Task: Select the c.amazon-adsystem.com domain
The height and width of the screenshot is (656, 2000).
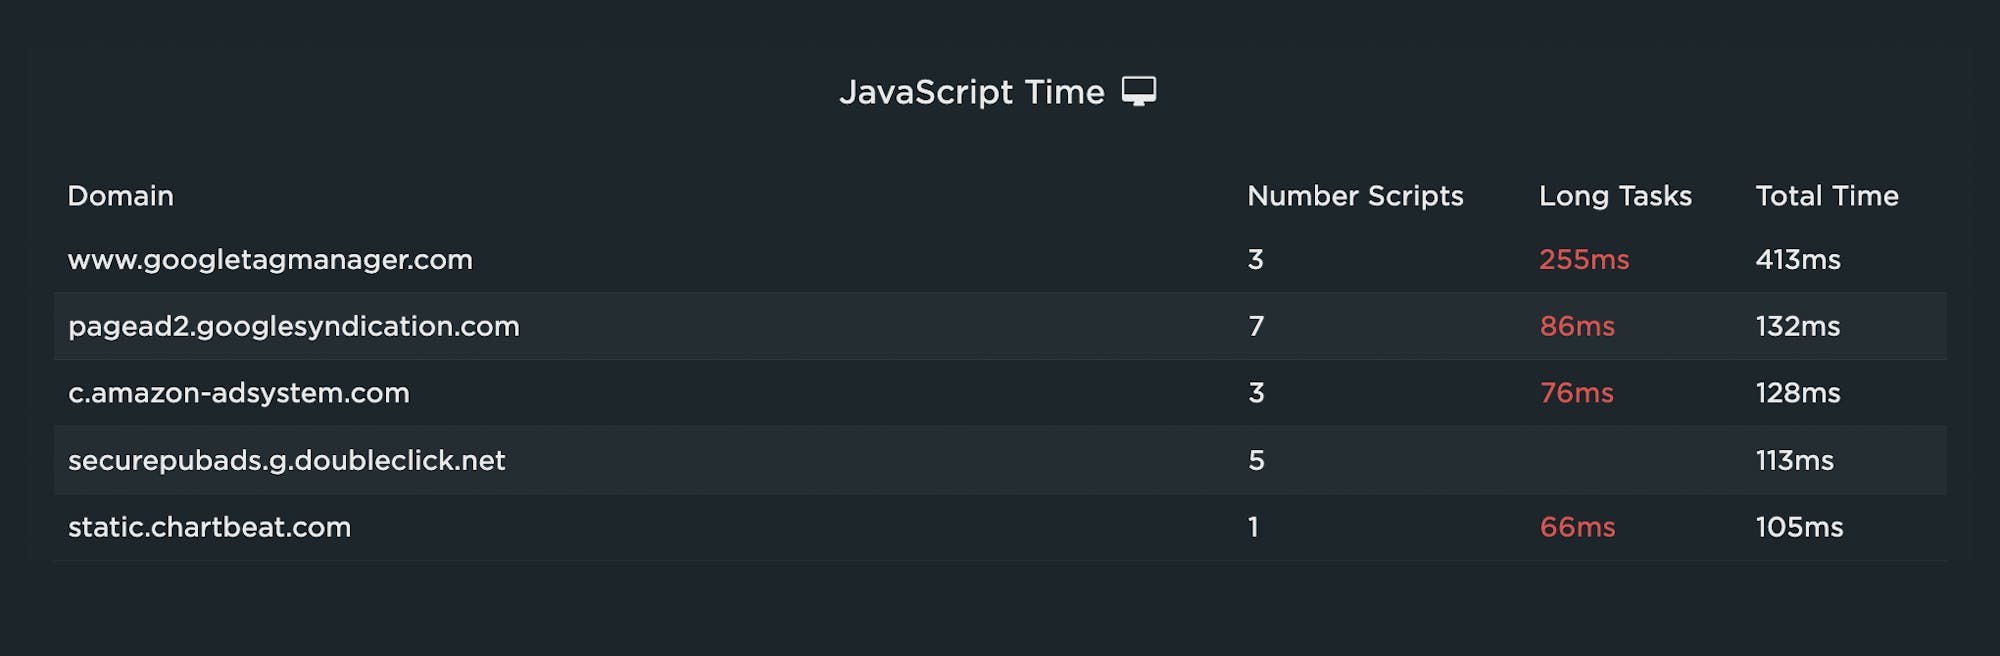Action: coord(239,393)
